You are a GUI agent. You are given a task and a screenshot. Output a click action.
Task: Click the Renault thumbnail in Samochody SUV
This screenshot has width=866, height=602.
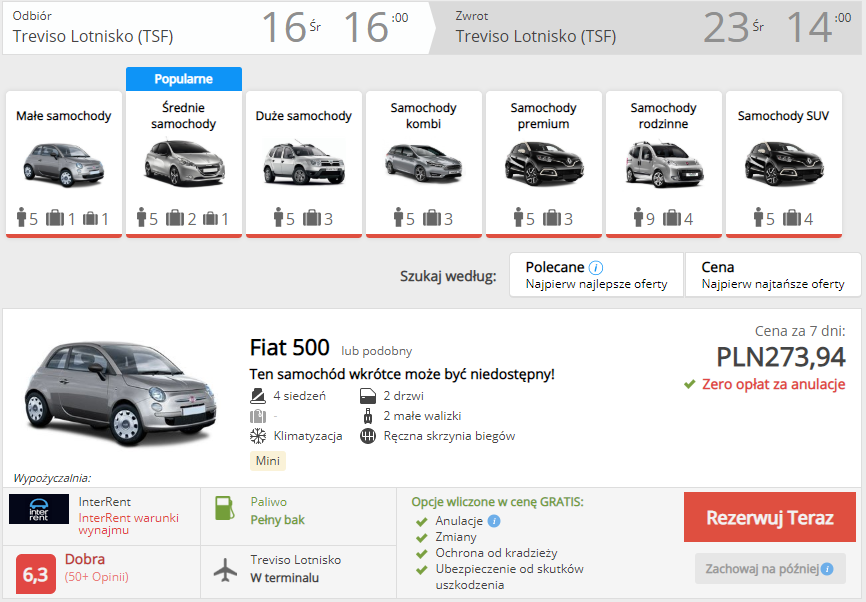[784, 163]
